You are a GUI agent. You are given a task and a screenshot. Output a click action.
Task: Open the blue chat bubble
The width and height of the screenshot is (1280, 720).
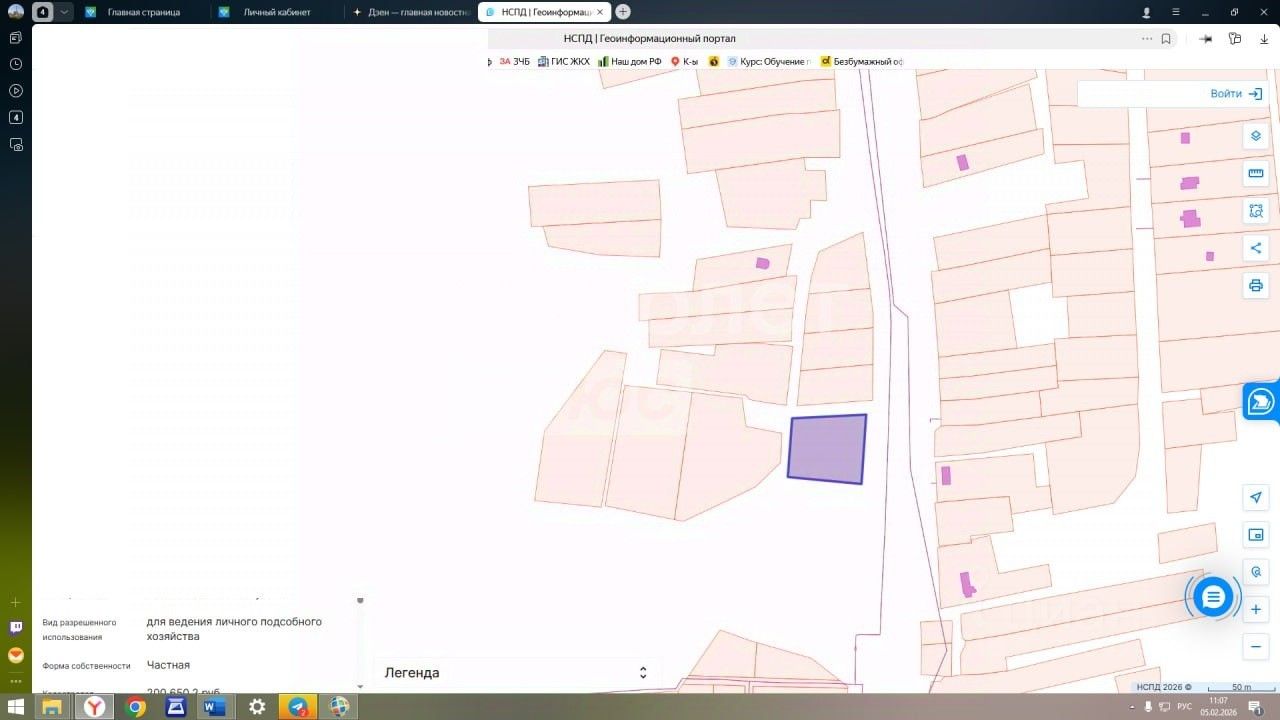1213,598
